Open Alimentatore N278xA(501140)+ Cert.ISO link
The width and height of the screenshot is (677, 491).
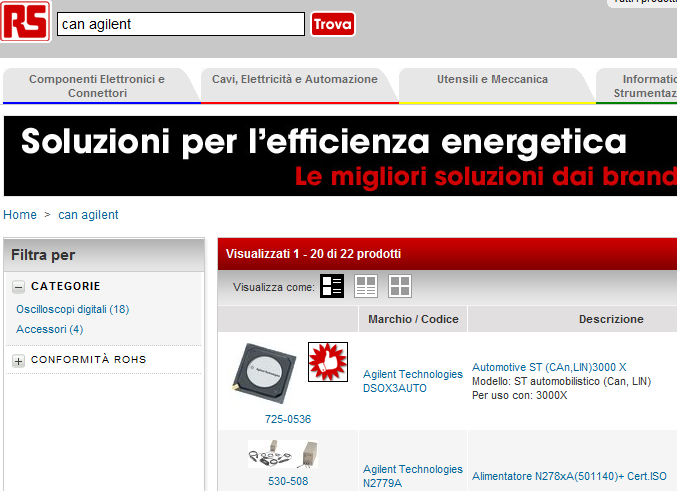point(569,476)
